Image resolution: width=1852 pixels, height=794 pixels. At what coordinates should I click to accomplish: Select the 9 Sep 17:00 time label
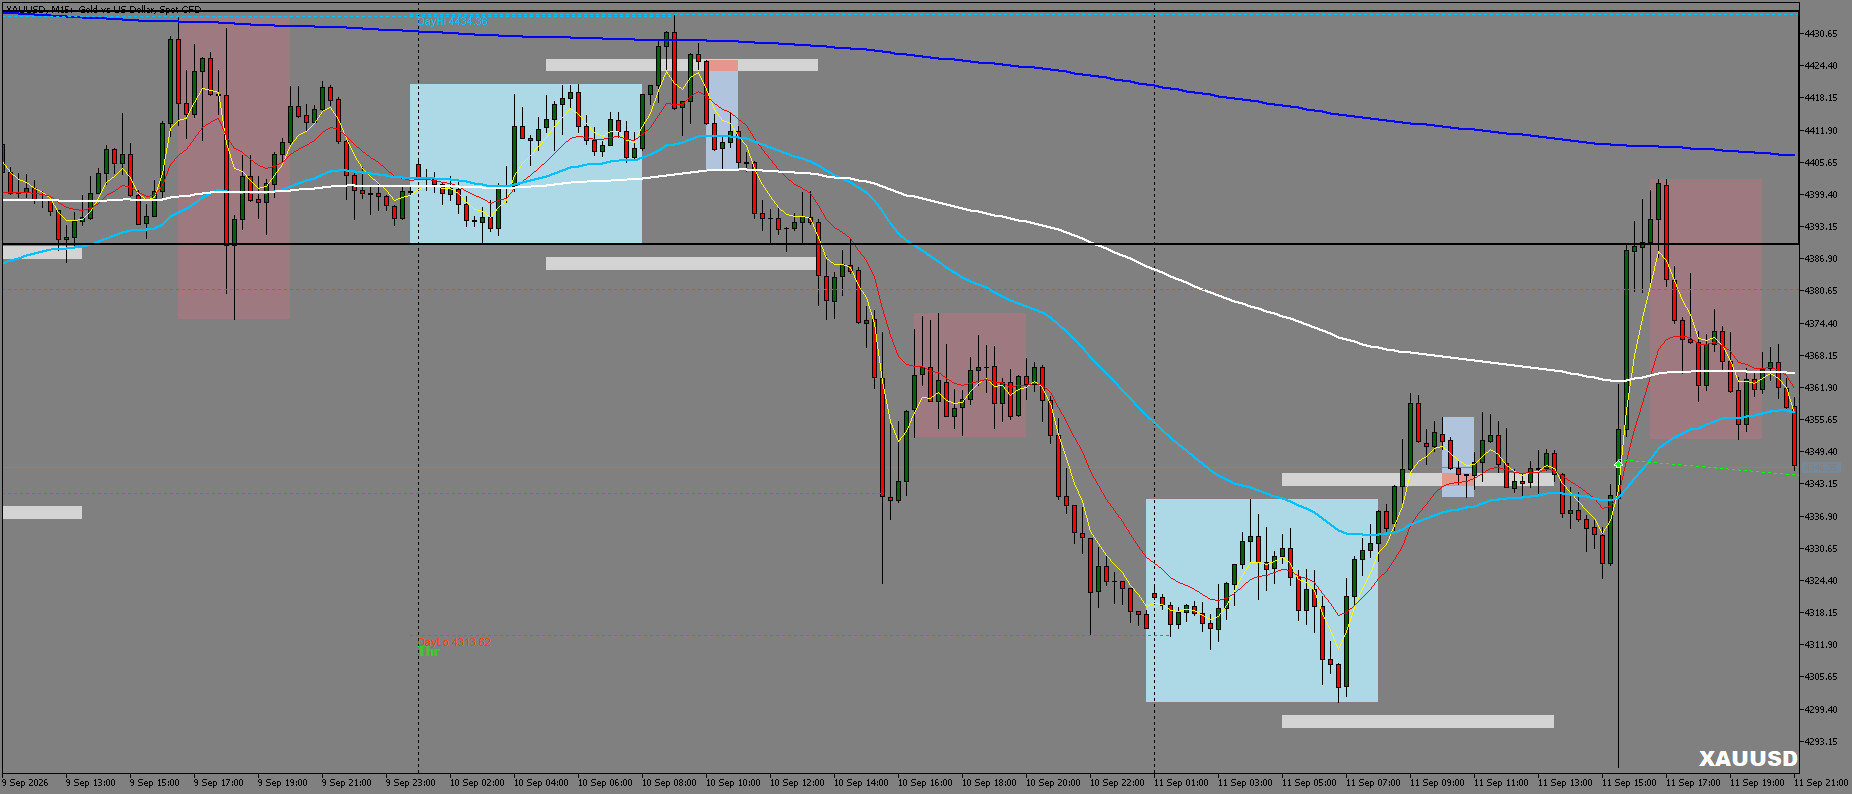pos(219,783)
